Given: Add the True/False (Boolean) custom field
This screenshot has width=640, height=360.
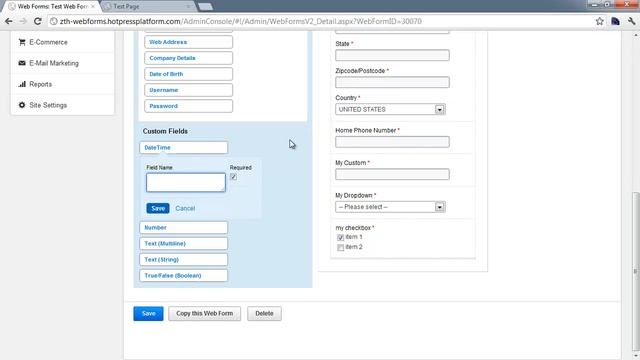Looking at the screenshot, I should point(184,275).
